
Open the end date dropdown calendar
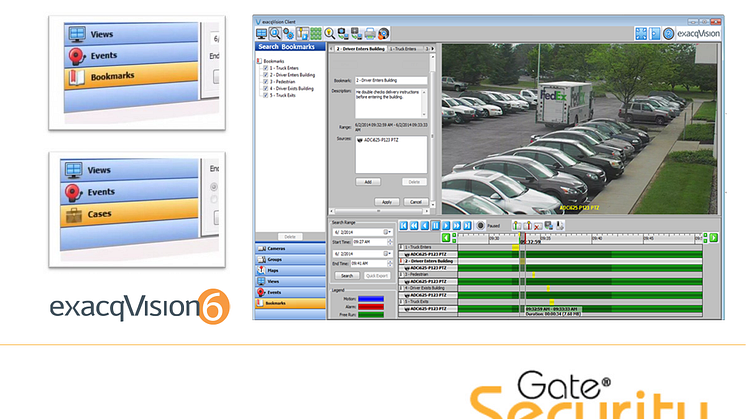[x=387, y=253]
